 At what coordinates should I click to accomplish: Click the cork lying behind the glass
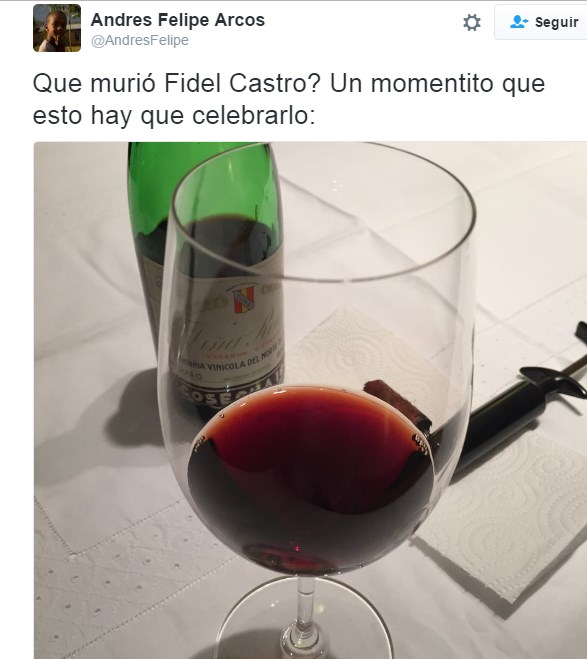[x=397, y=401]
